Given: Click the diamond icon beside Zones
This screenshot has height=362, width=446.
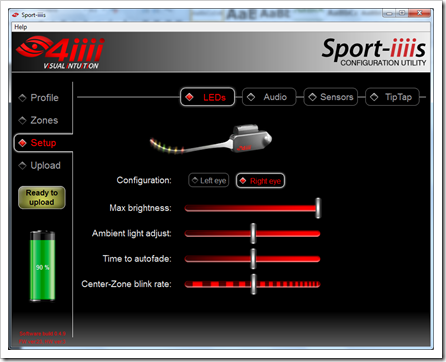Looking at the screenshot, I should coord(22,120).
